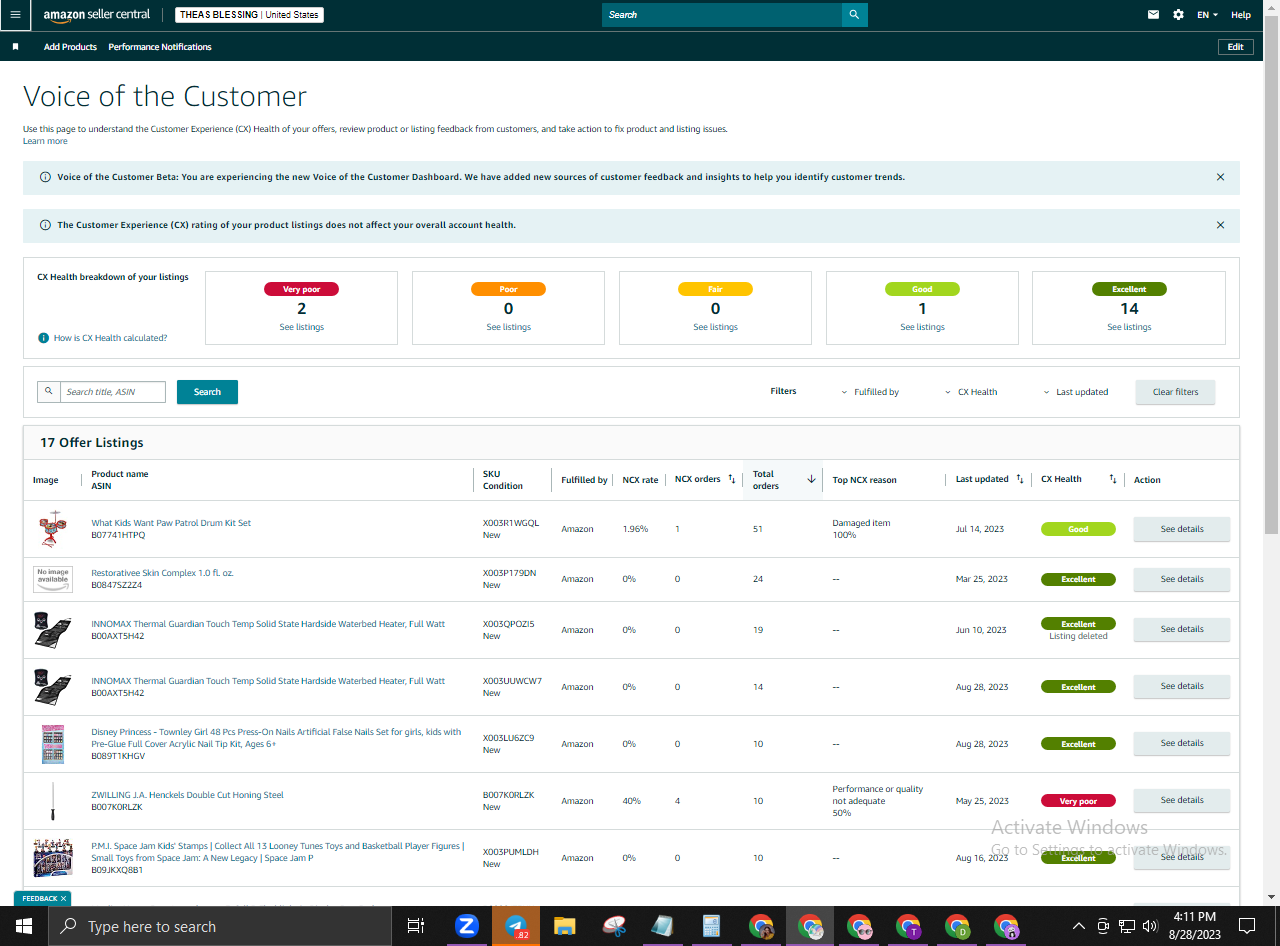Expand the Fulfilled by filter
This screenshot has height=946, width=1280.
870,392
